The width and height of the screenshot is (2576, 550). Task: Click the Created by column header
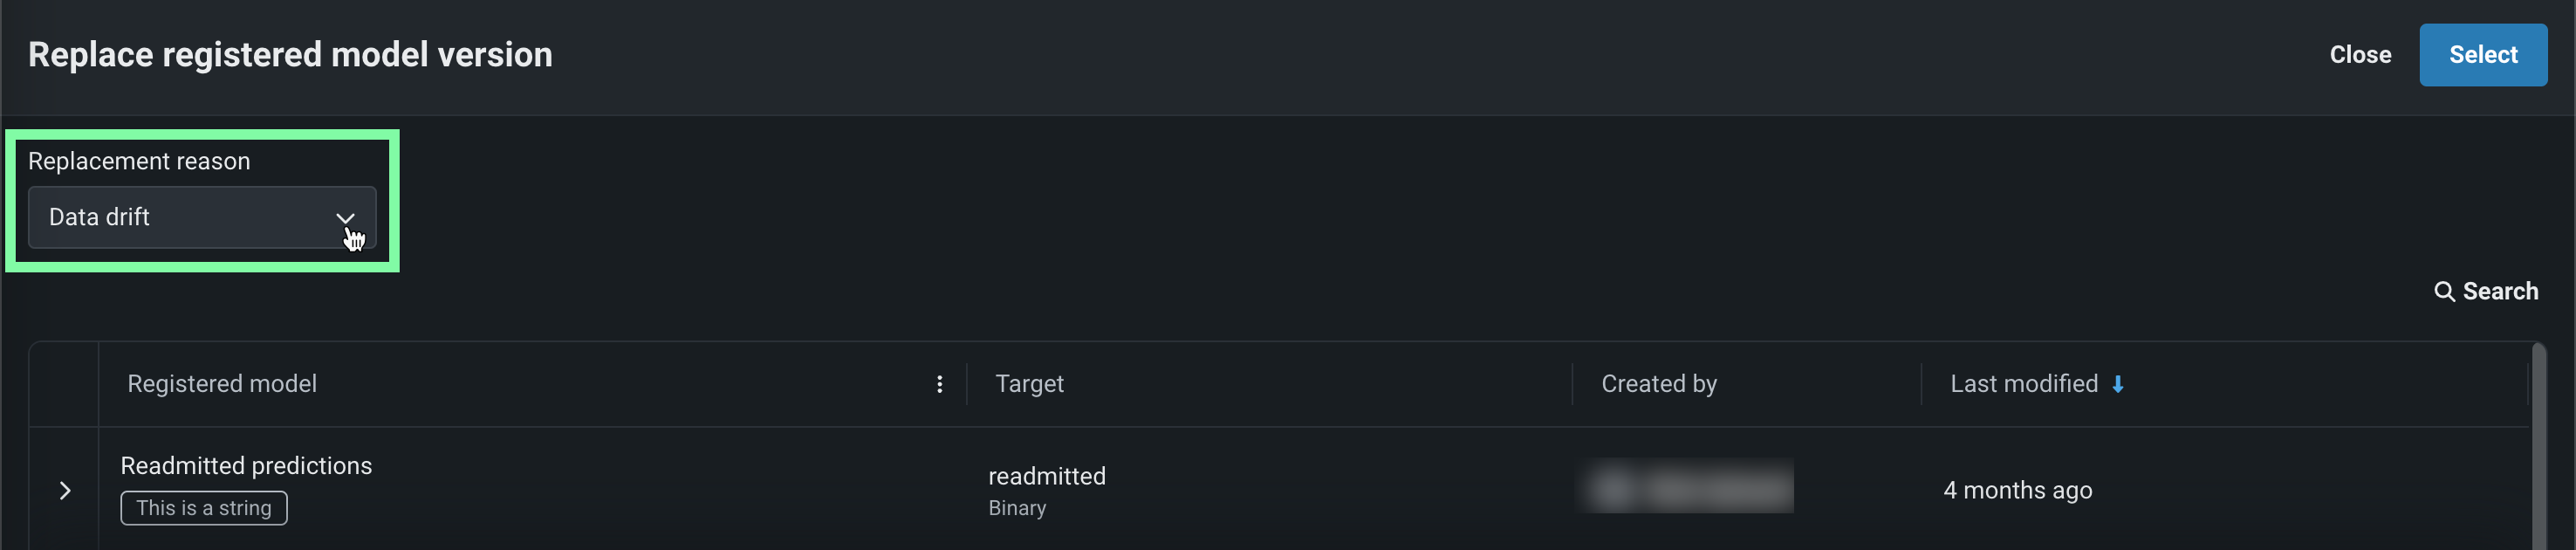tap(1658, 384)
